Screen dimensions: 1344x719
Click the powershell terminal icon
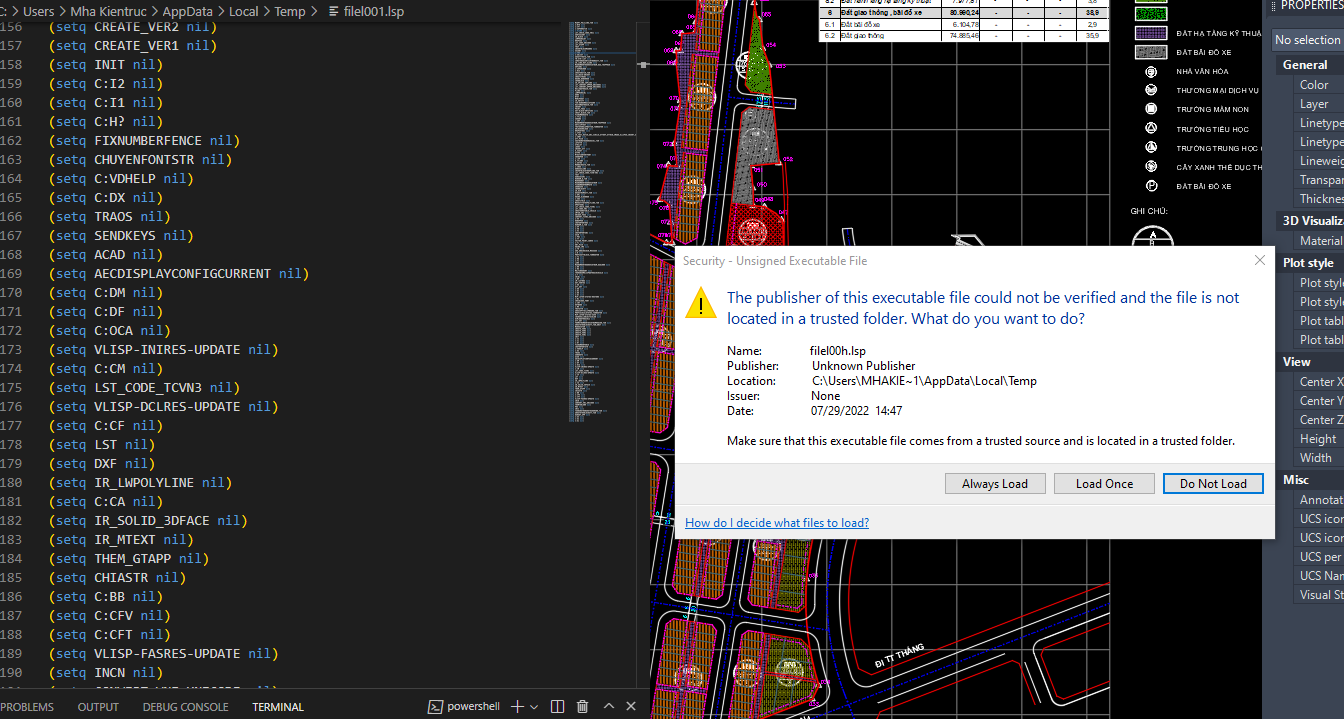435,707
